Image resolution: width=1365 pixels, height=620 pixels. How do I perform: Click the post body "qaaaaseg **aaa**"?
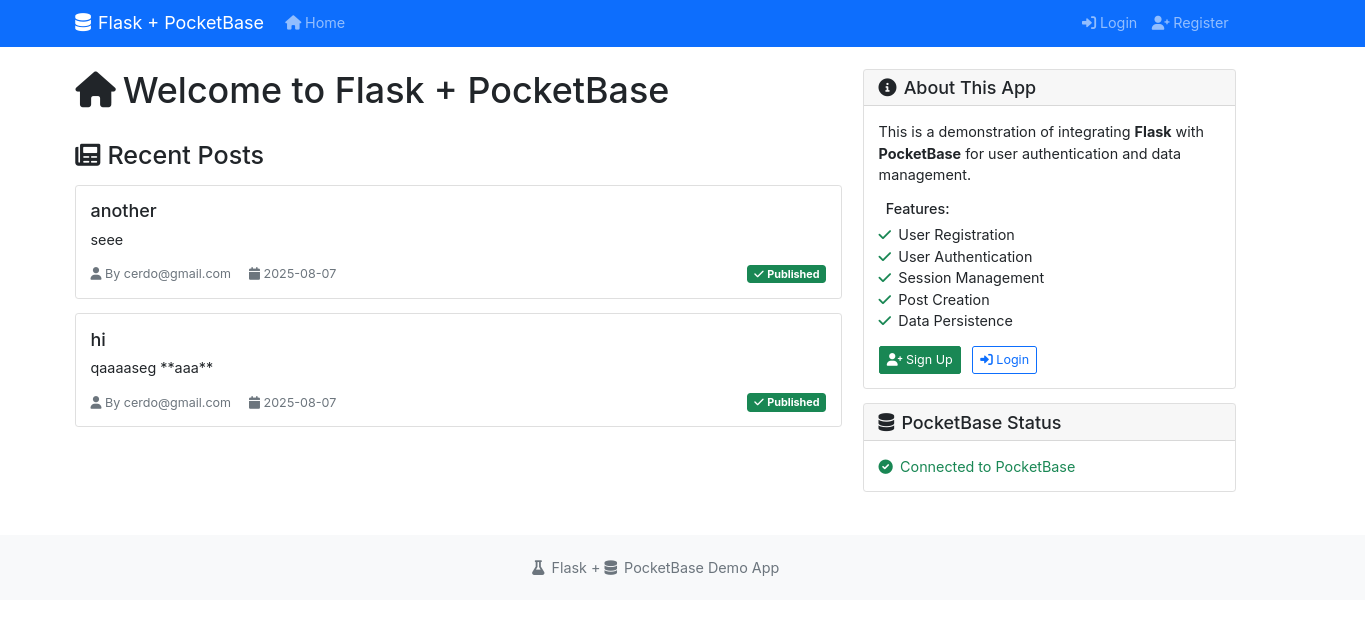(x=152, y=368)
